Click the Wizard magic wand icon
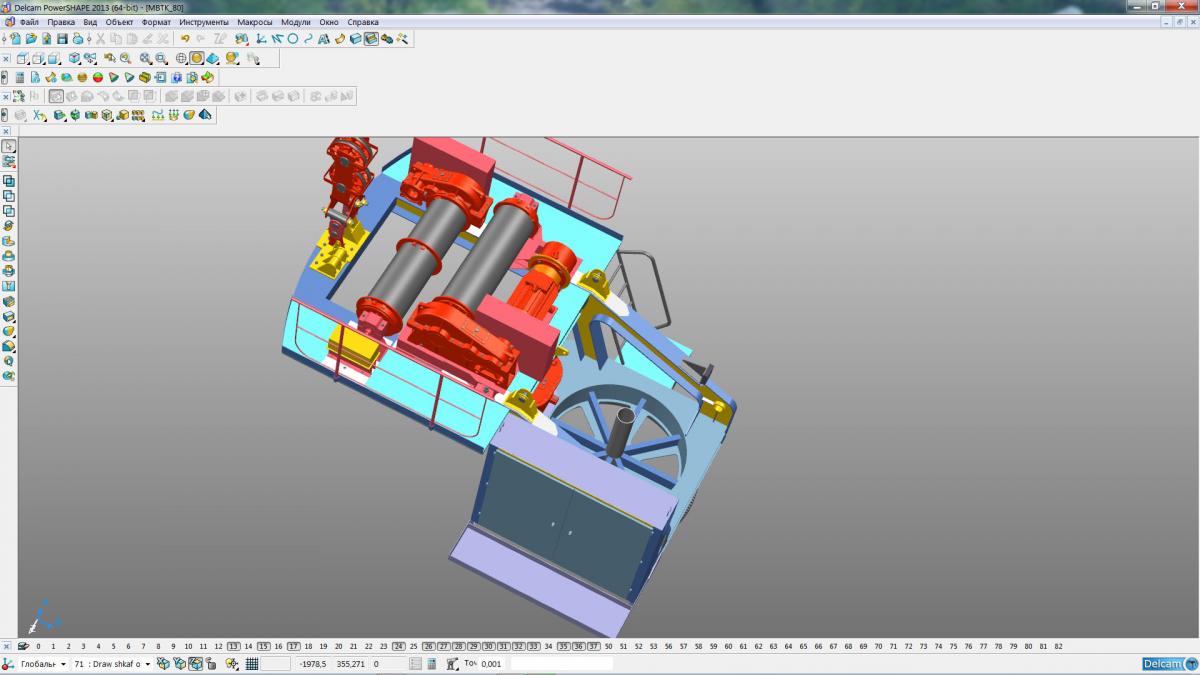This screenshot has width=1200, height=675. [x=402, y=39]
